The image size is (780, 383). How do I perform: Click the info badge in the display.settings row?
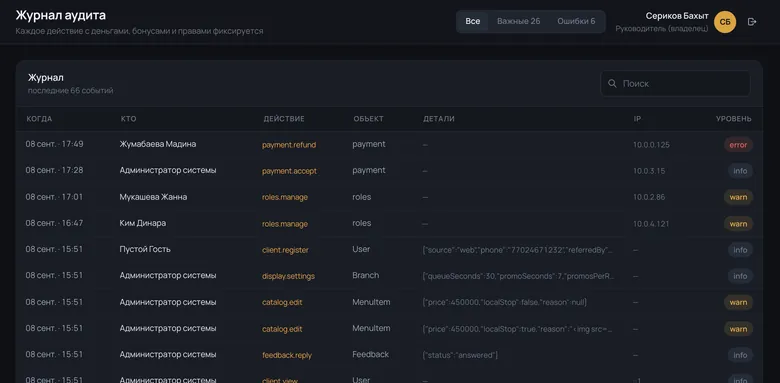[740, 276]
